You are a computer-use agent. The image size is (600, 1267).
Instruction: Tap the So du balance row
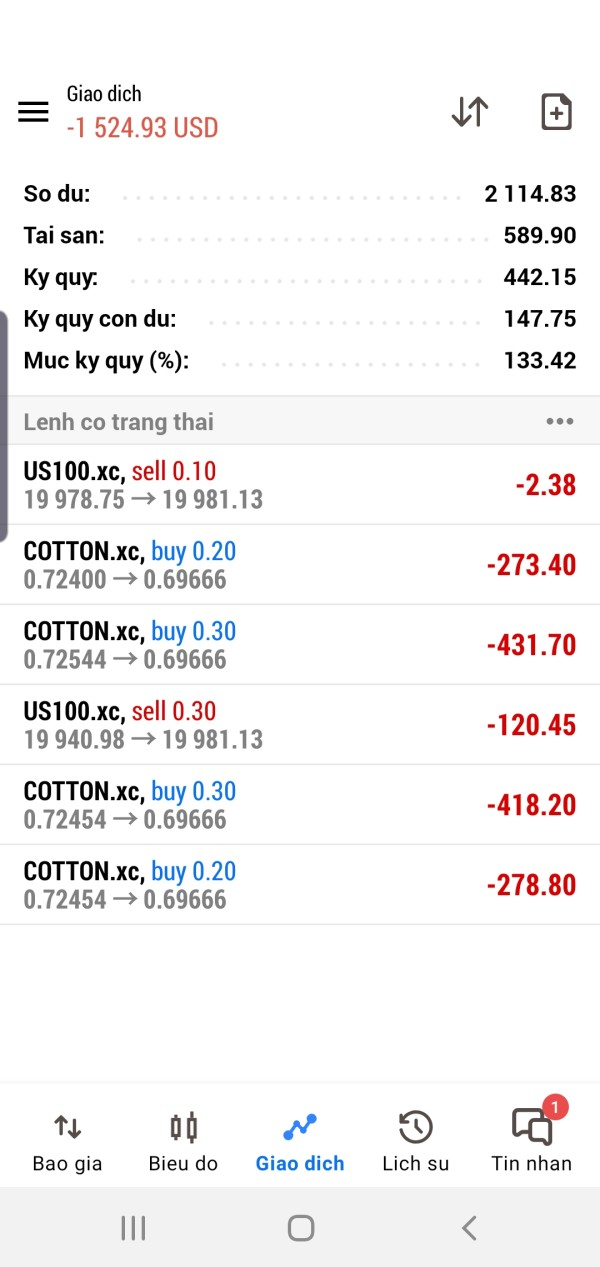pos(300,194)
